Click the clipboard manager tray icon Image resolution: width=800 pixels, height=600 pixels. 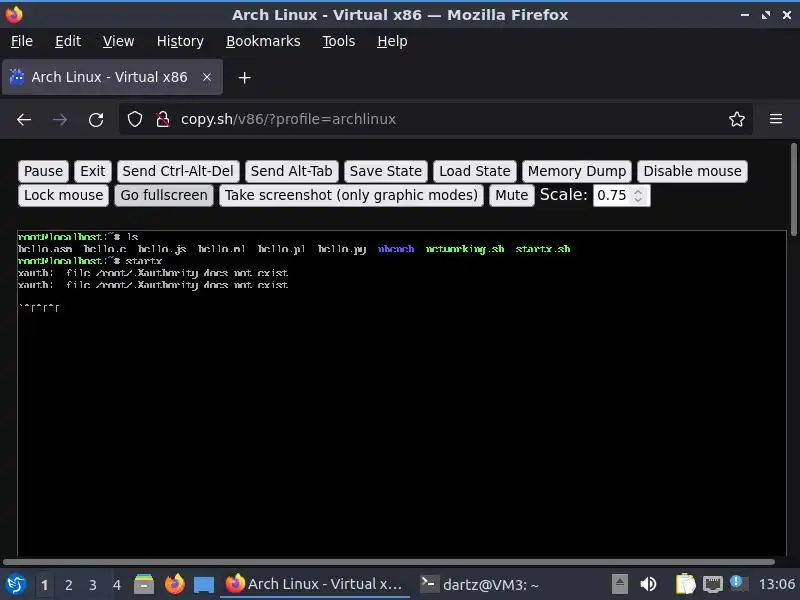pyautogui.click(x=685, y=584)
